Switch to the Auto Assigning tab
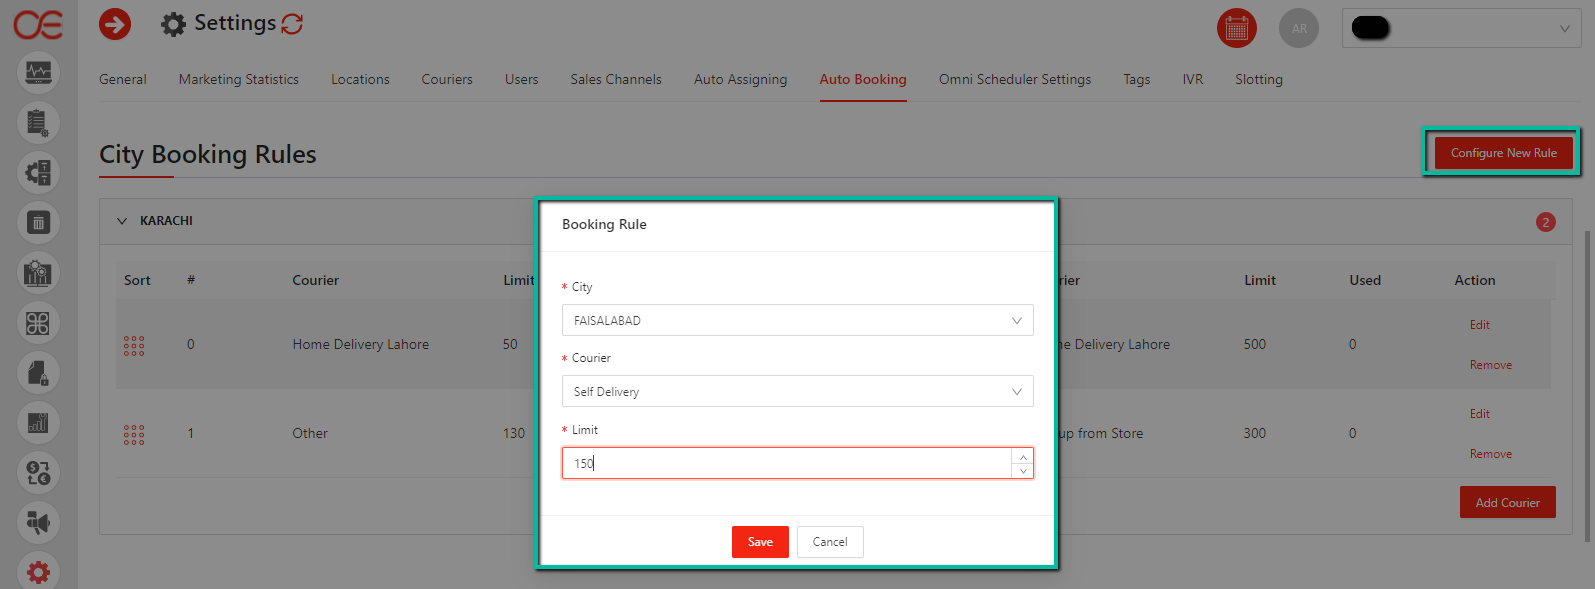Image resolution: width=1595 pixels, height=589 pixels. [740, 80]
